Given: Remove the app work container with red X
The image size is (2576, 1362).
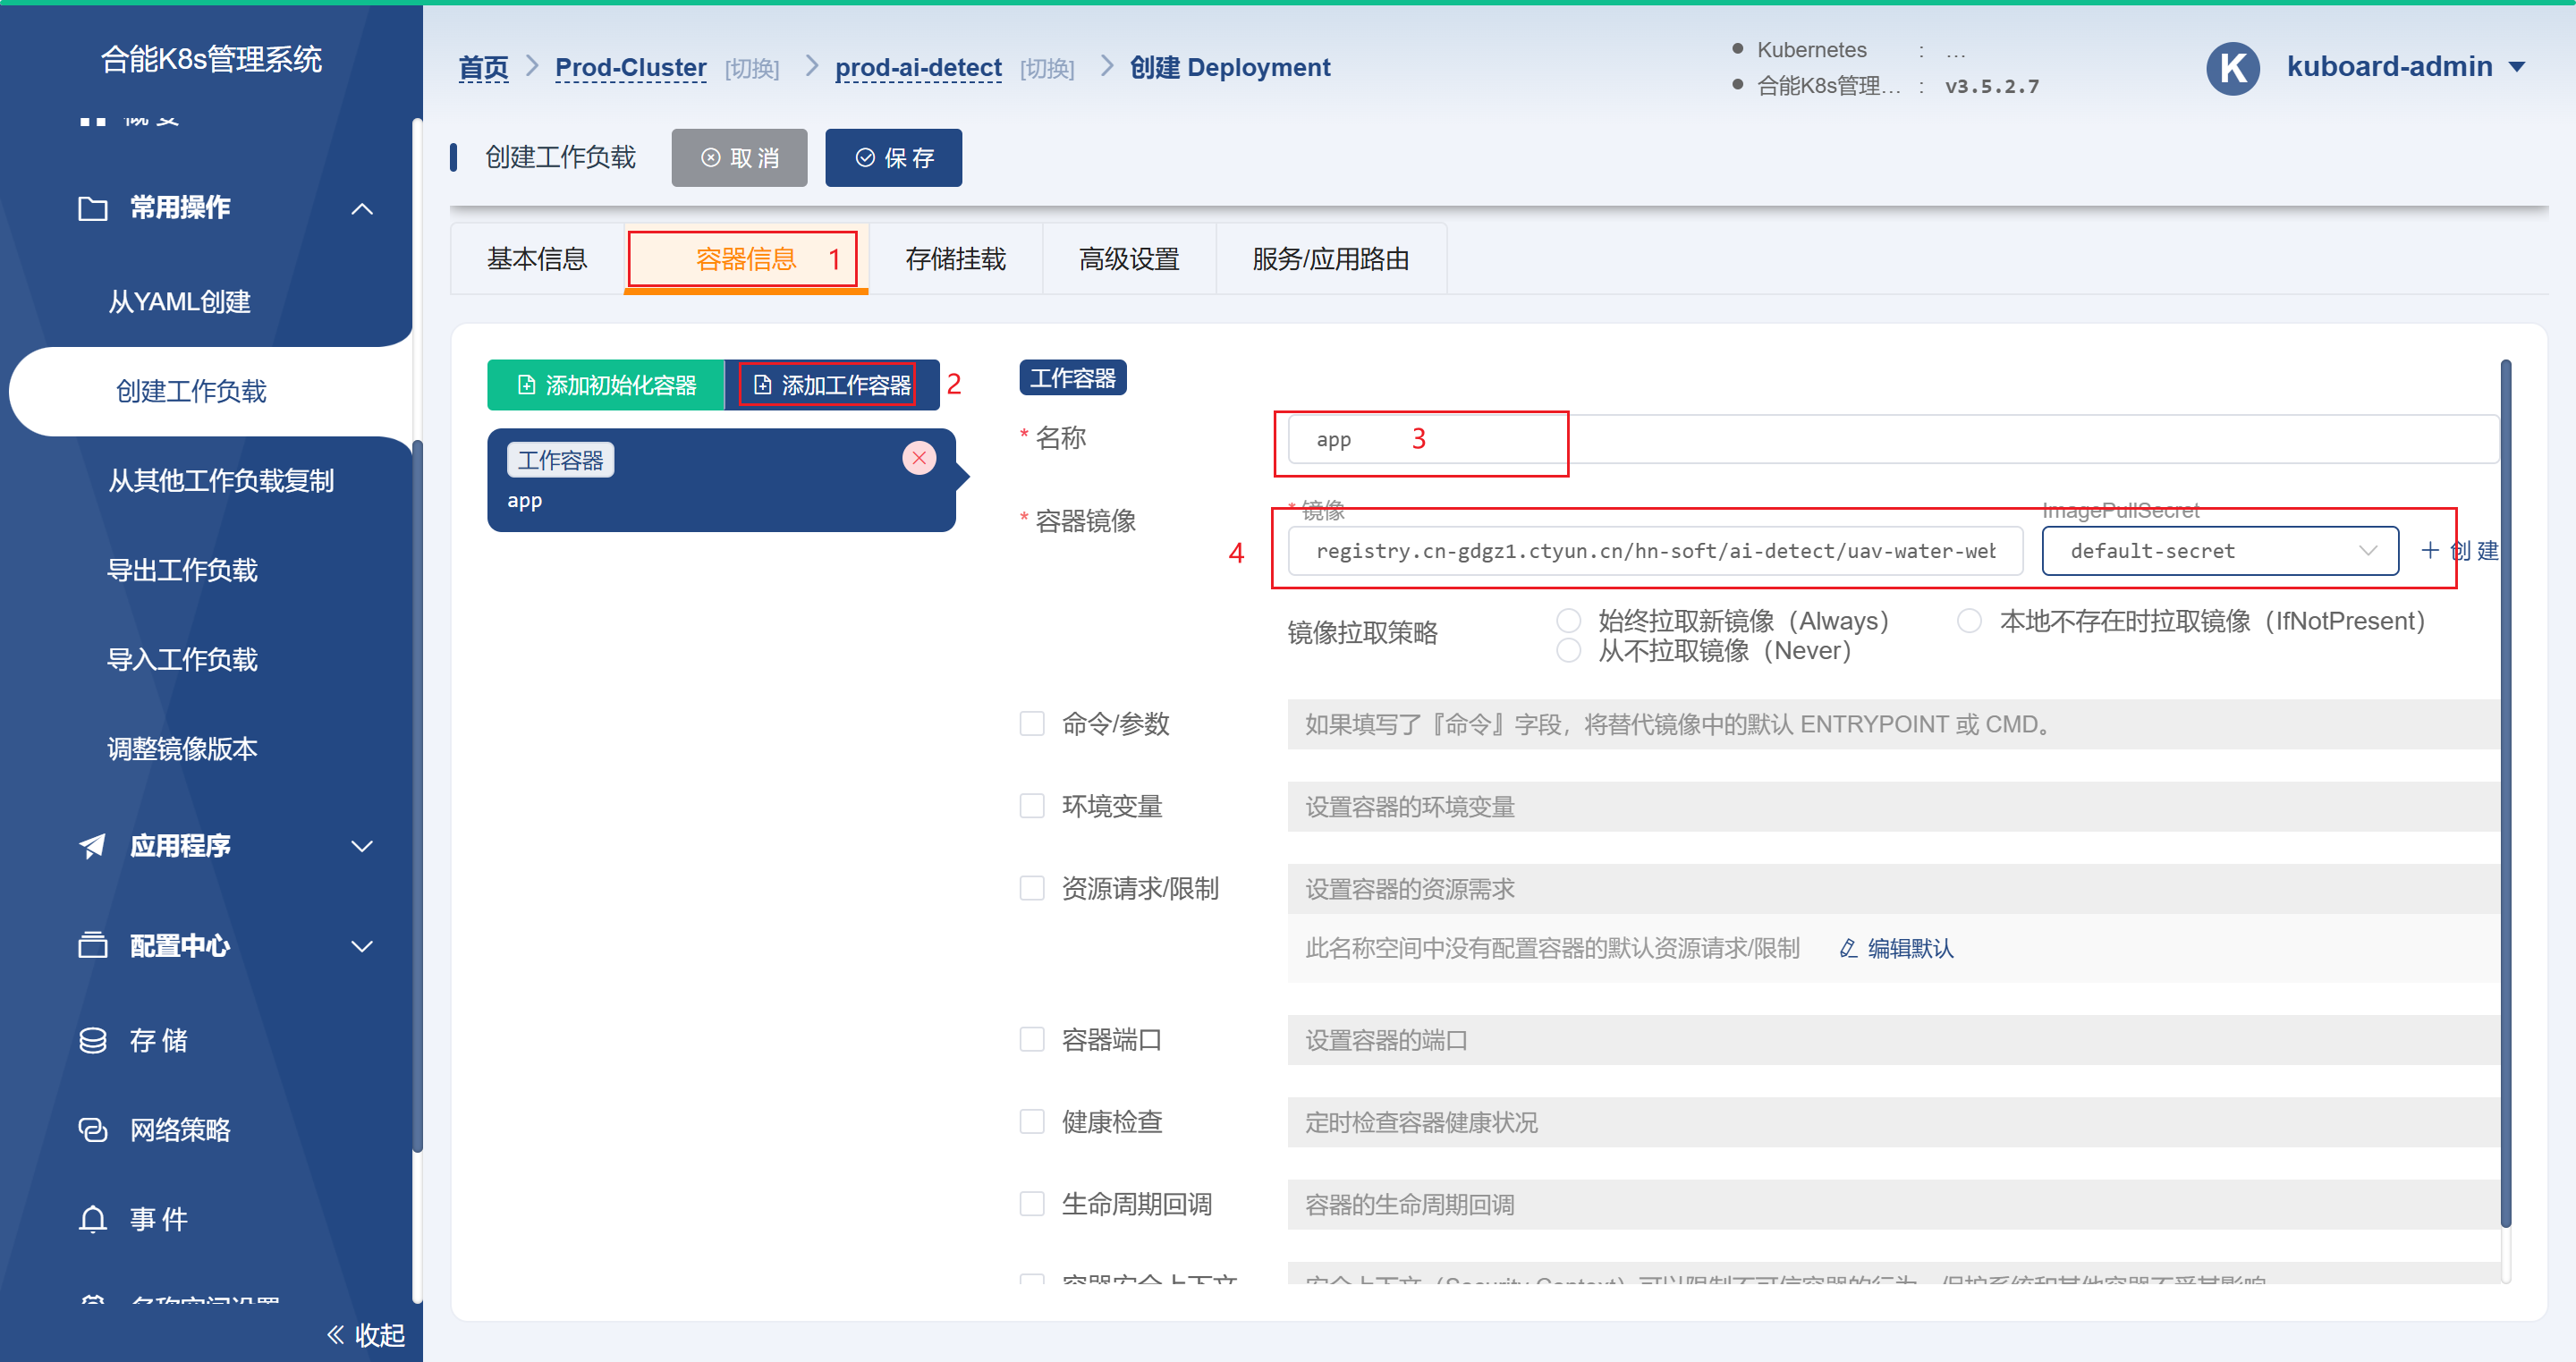Looking at the screenshot, I should pyautogui.click(x=919, y=458).
